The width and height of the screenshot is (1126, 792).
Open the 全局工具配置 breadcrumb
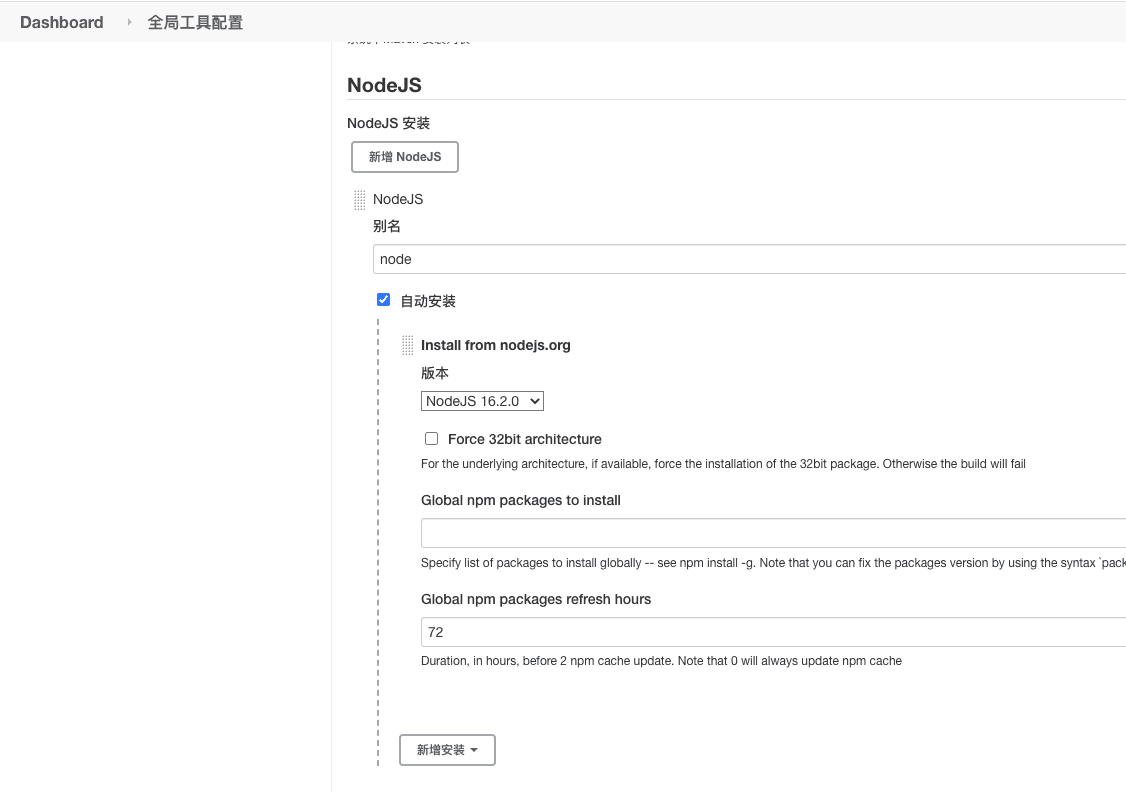click(195, 22)
